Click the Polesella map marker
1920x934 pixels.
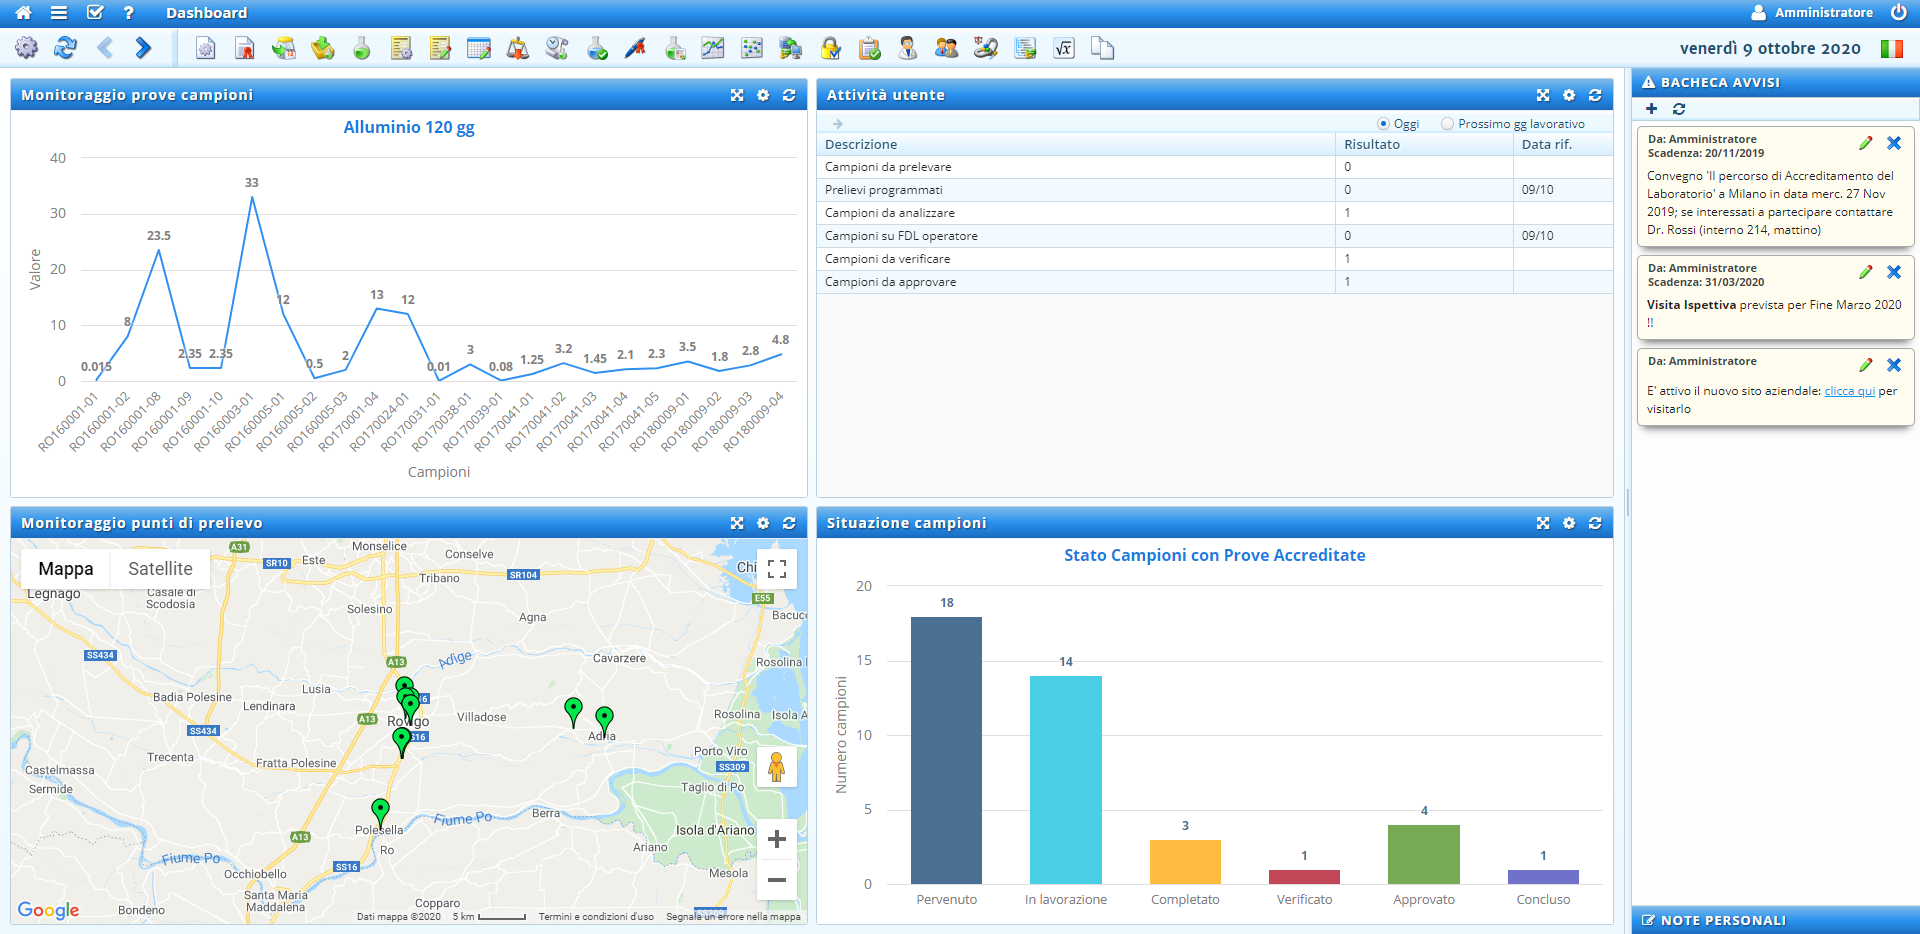[380, 812]
